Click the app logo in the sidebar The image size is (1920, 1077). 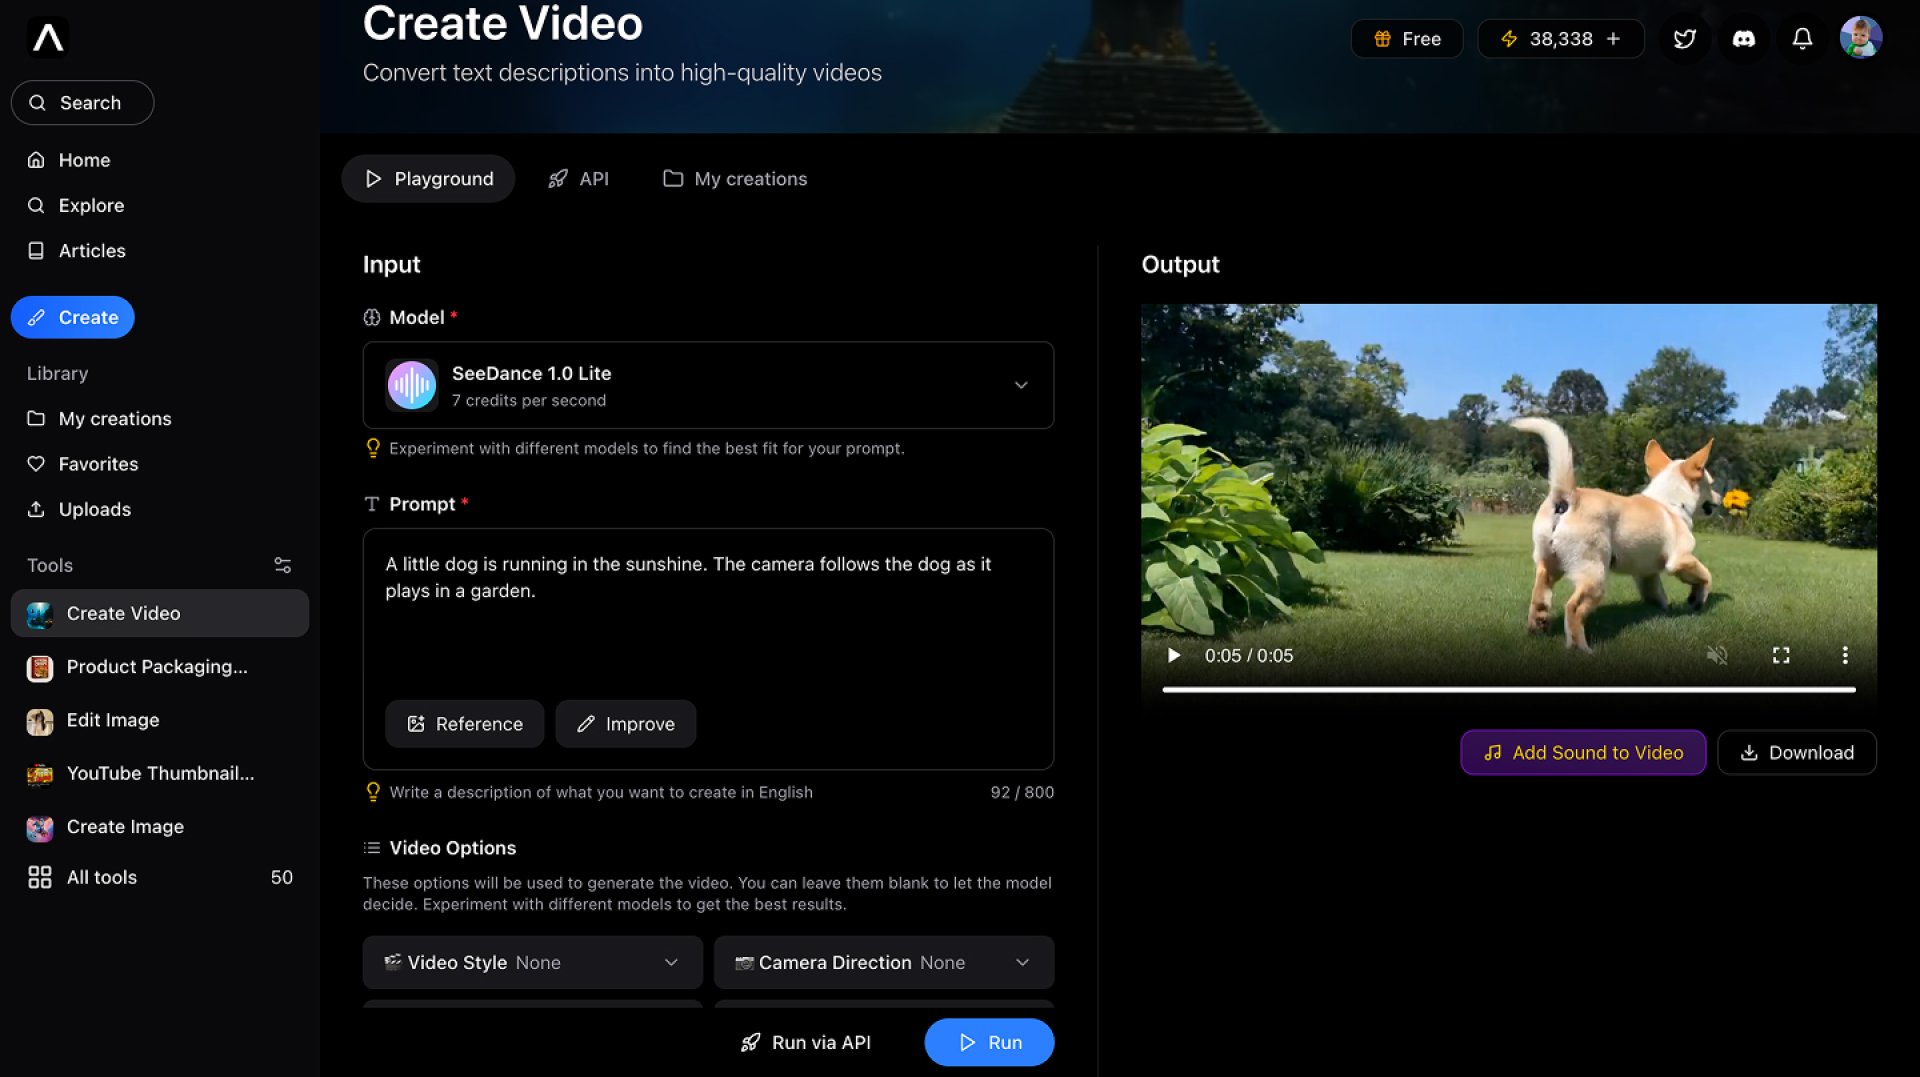click(48, 38)
